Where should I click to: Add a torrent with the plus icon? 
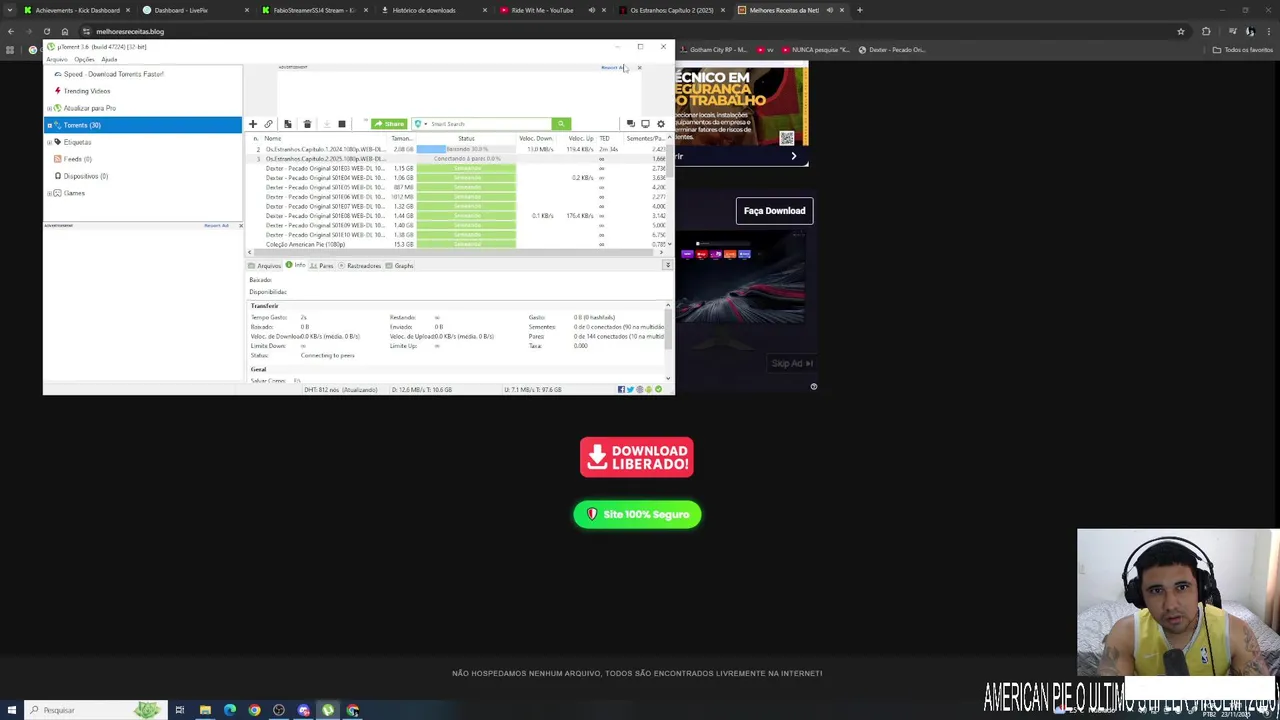pos(253,124)
